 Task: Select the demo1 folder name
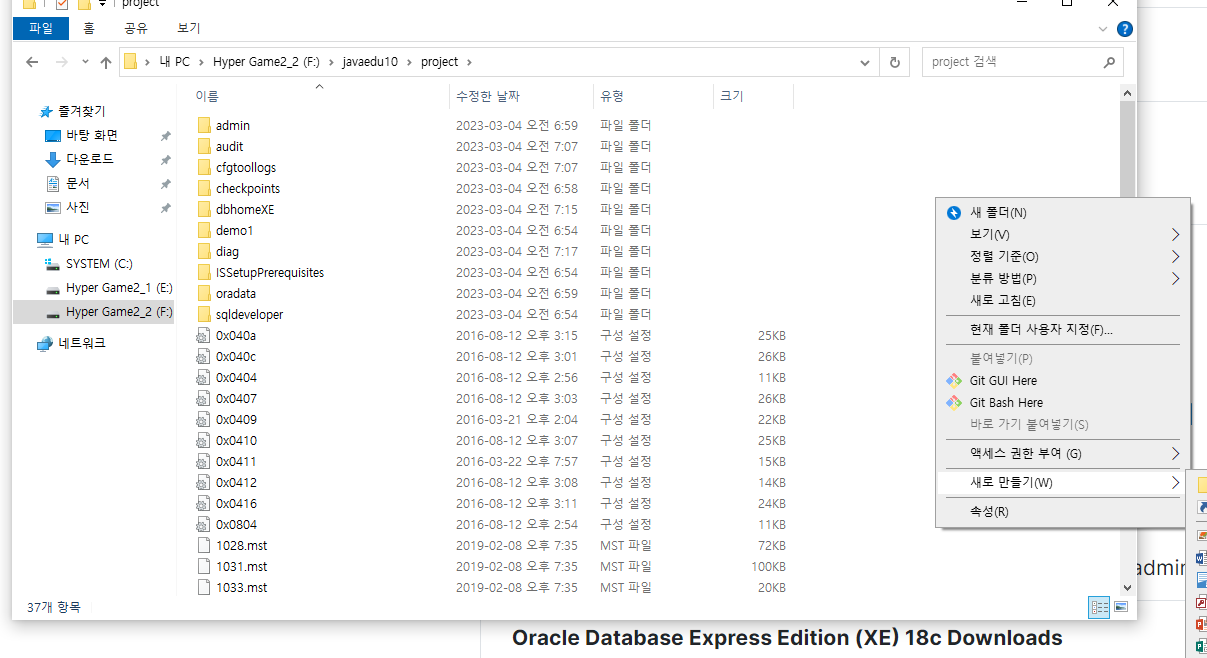[x=235, y=230]
